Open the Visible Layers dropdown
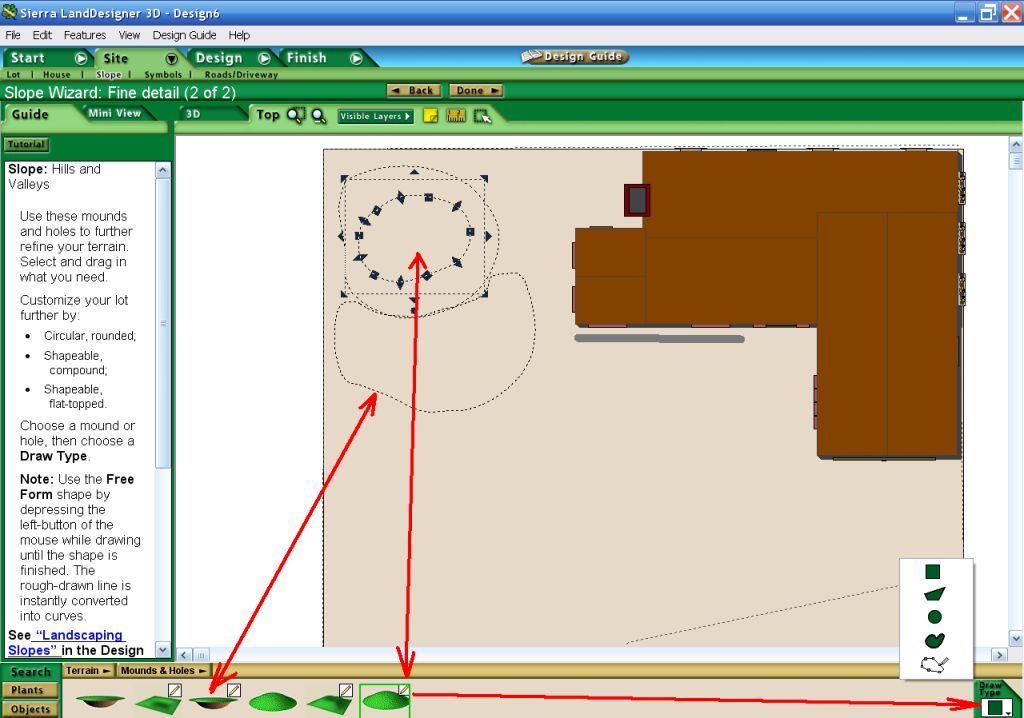Image resolution: width=1024 pixels, height=718 pixels. pos(374,115)
